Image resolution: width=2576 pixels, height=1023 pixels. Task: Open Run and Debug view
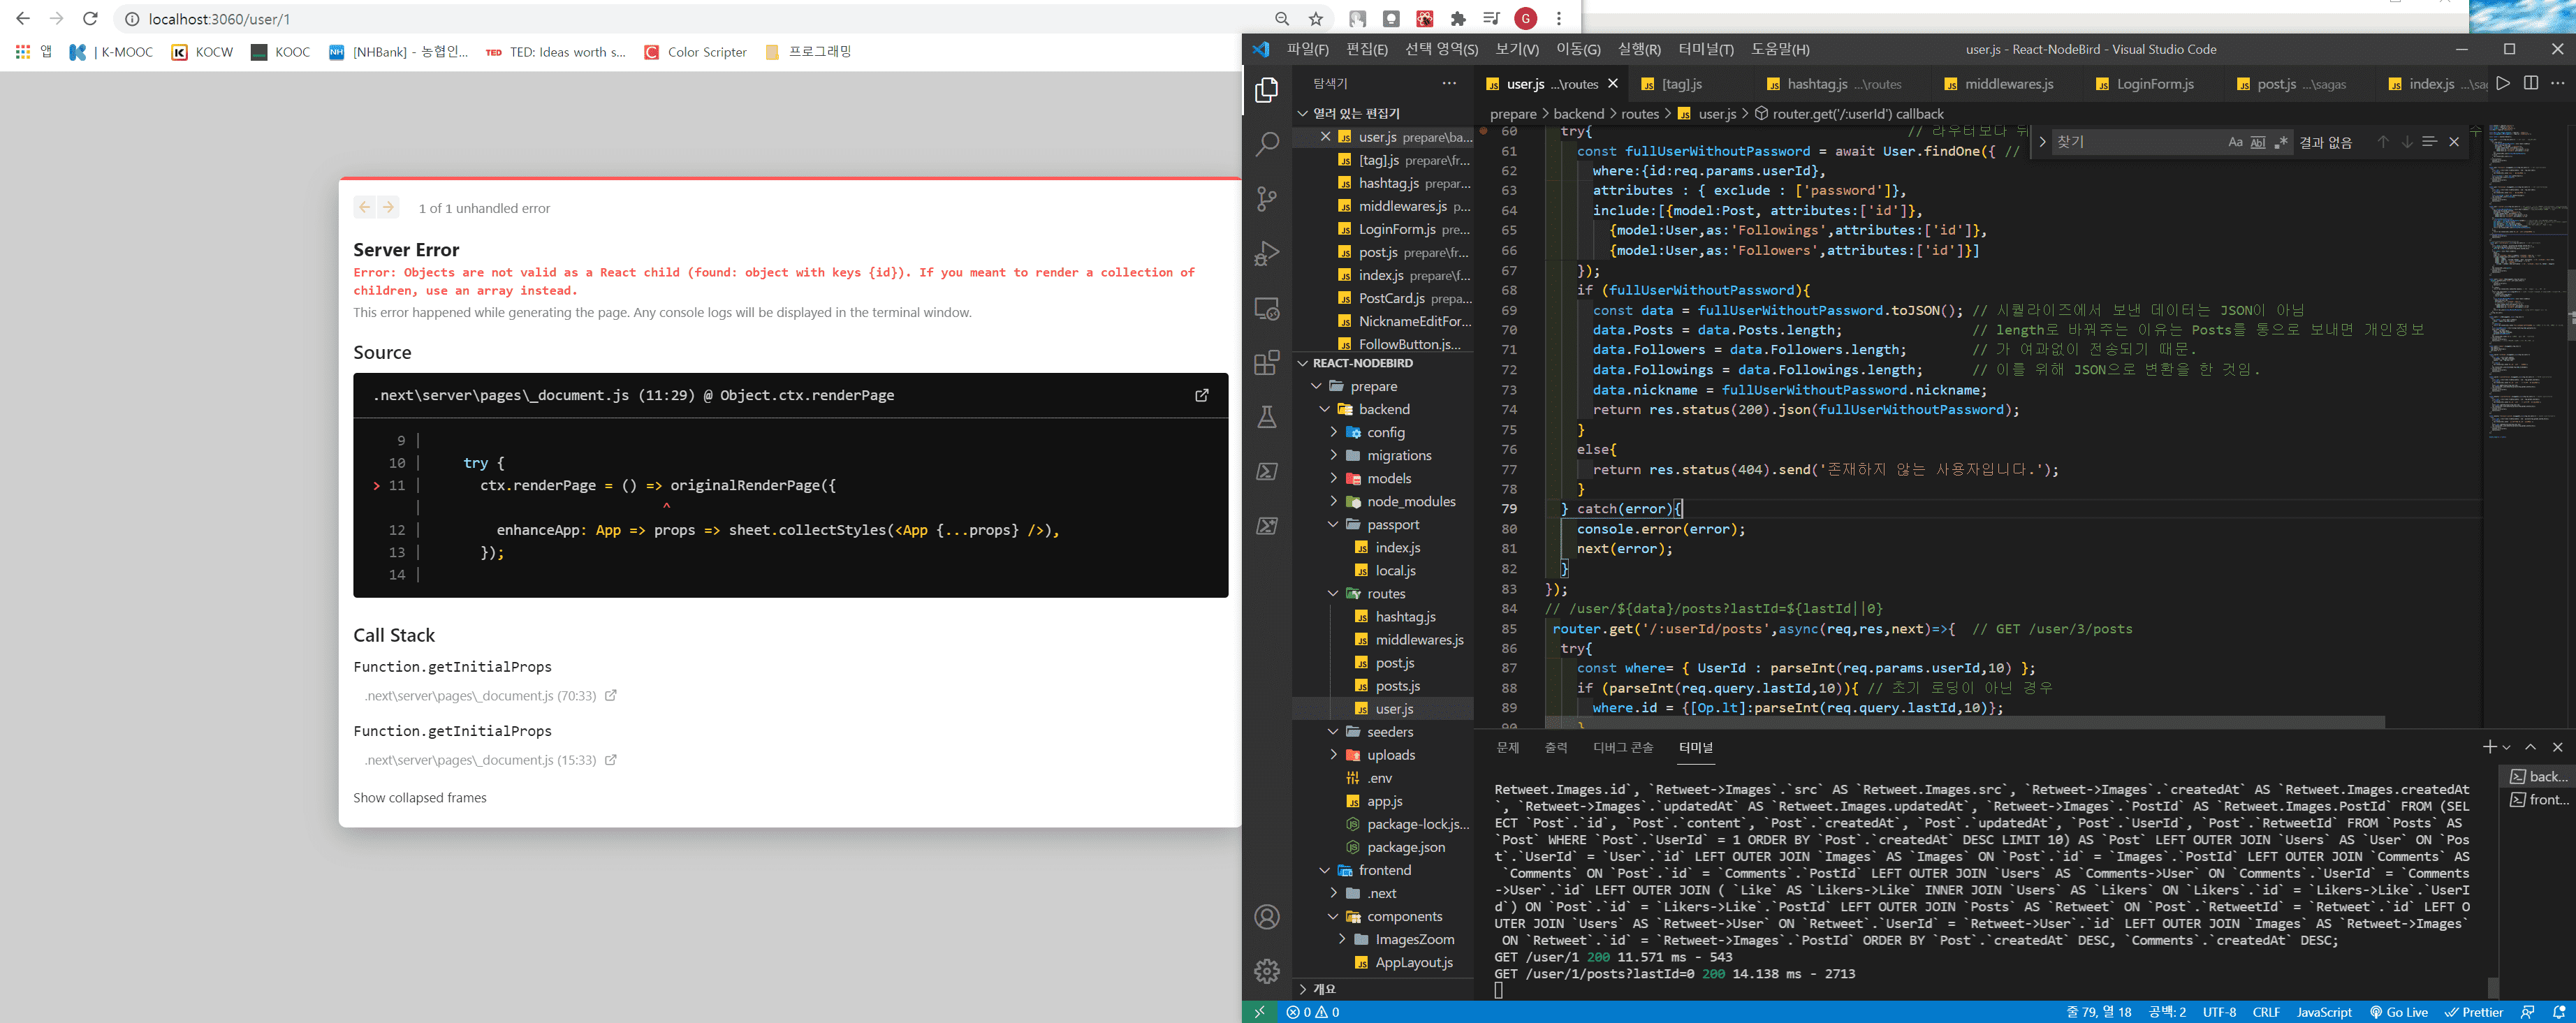pyautogui.click(x=1266, y=253)
